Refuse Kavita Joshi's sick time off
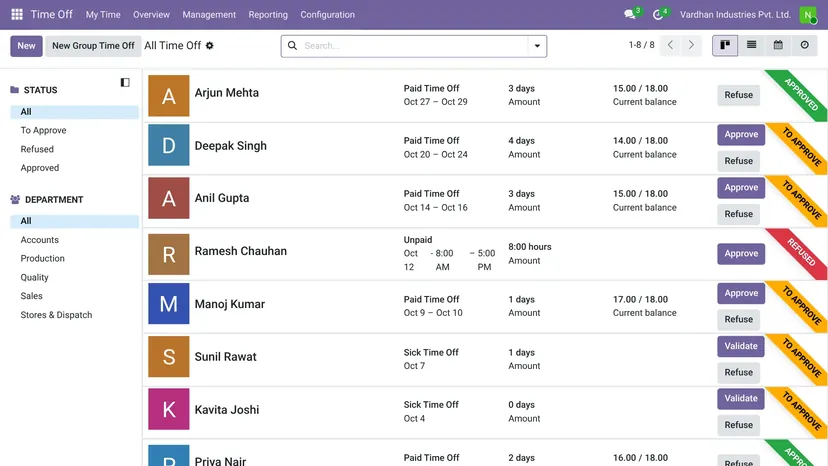Screen dimensions: 828x466 pyautogui.click(x=738, y=425)
